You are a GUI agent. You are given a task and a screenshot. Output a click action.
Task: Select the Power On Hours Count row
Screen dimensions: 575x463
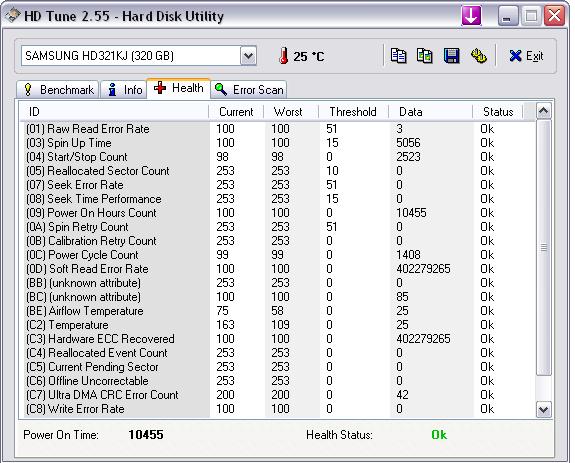coord(279,213)
